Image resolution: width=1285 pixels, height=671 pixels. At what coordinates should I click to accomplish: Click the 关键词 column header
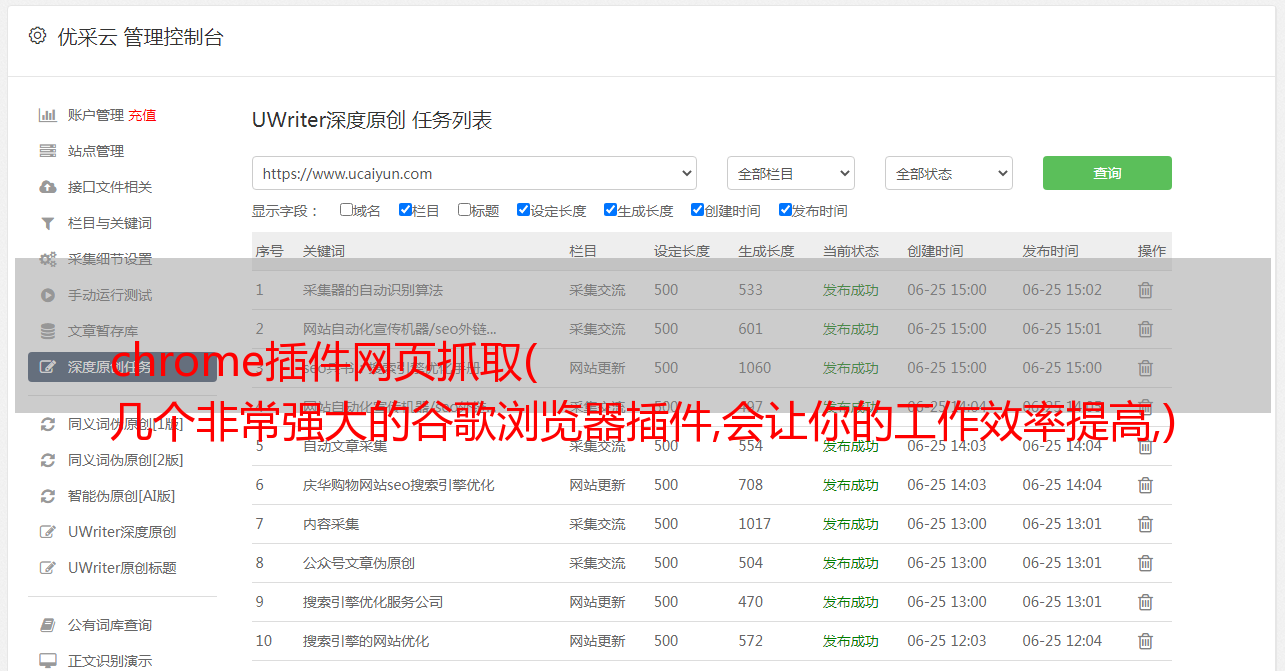pyautogui.click(x=324, y=251)
